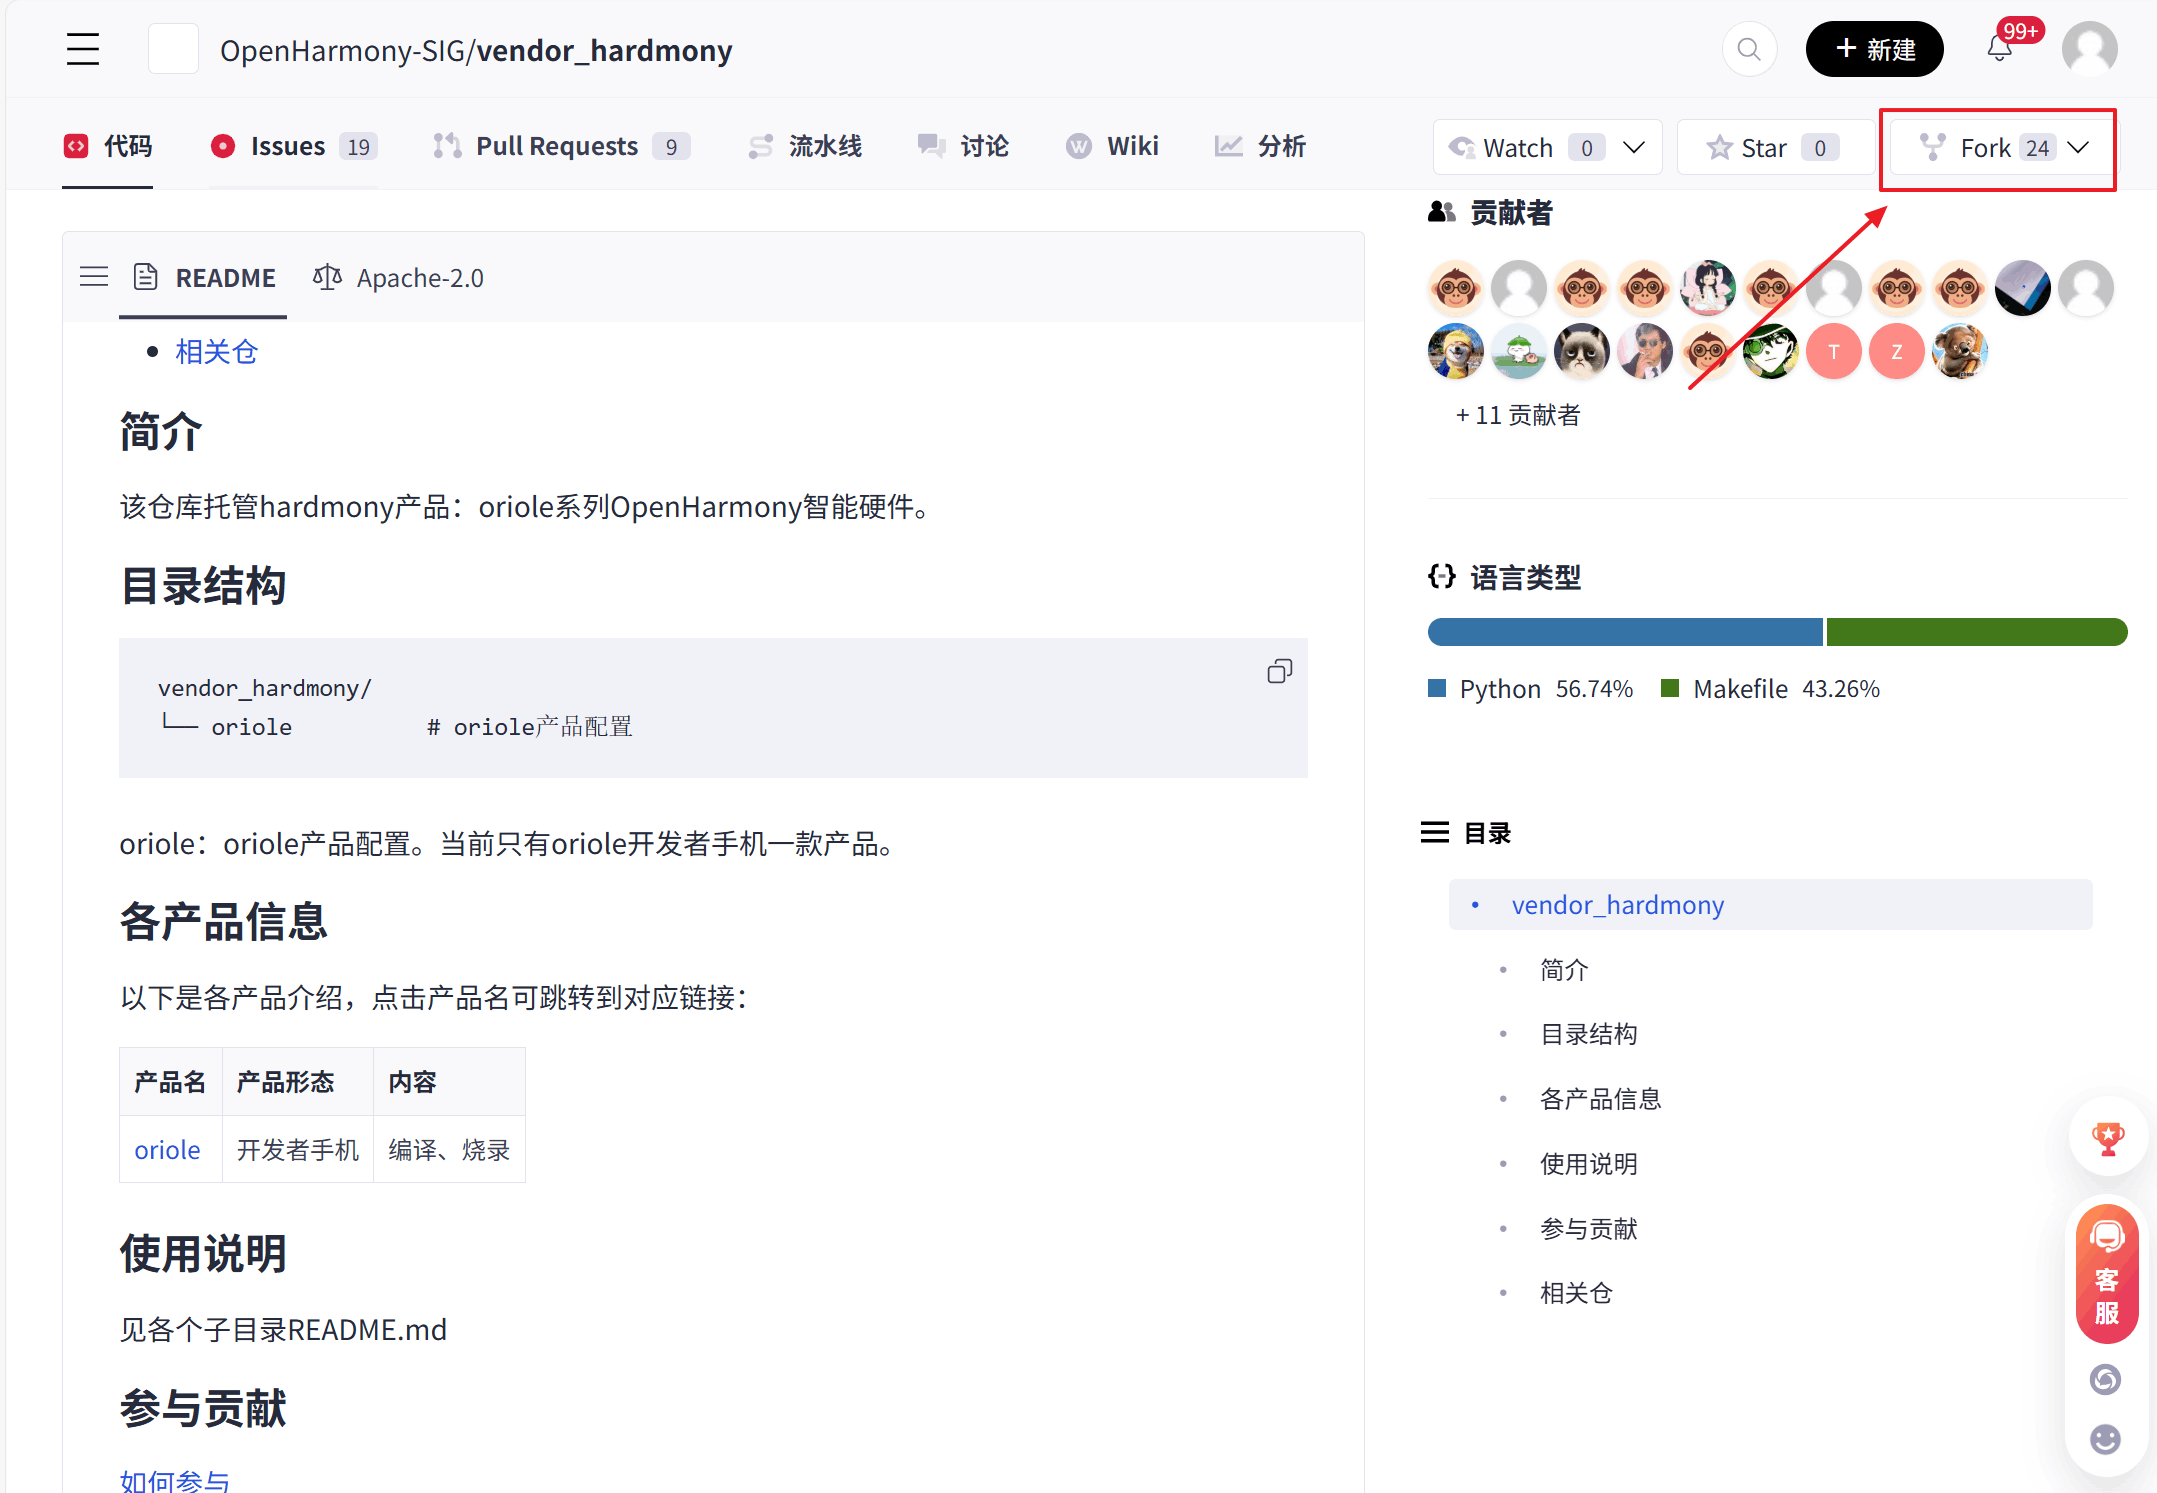This screenshot has width=2157, height=1493.
Task: Click the search magnifier icon
Action: (x=1748, y=49)
